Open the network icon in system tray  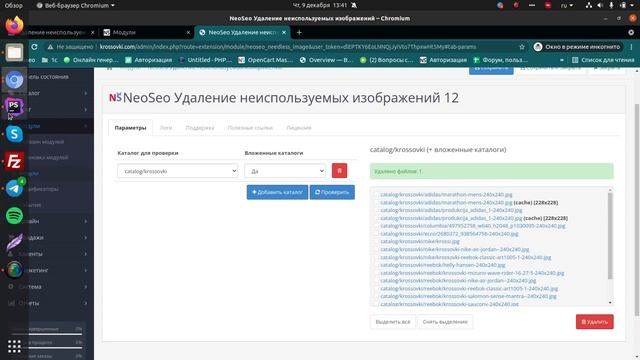pos(589,5)
